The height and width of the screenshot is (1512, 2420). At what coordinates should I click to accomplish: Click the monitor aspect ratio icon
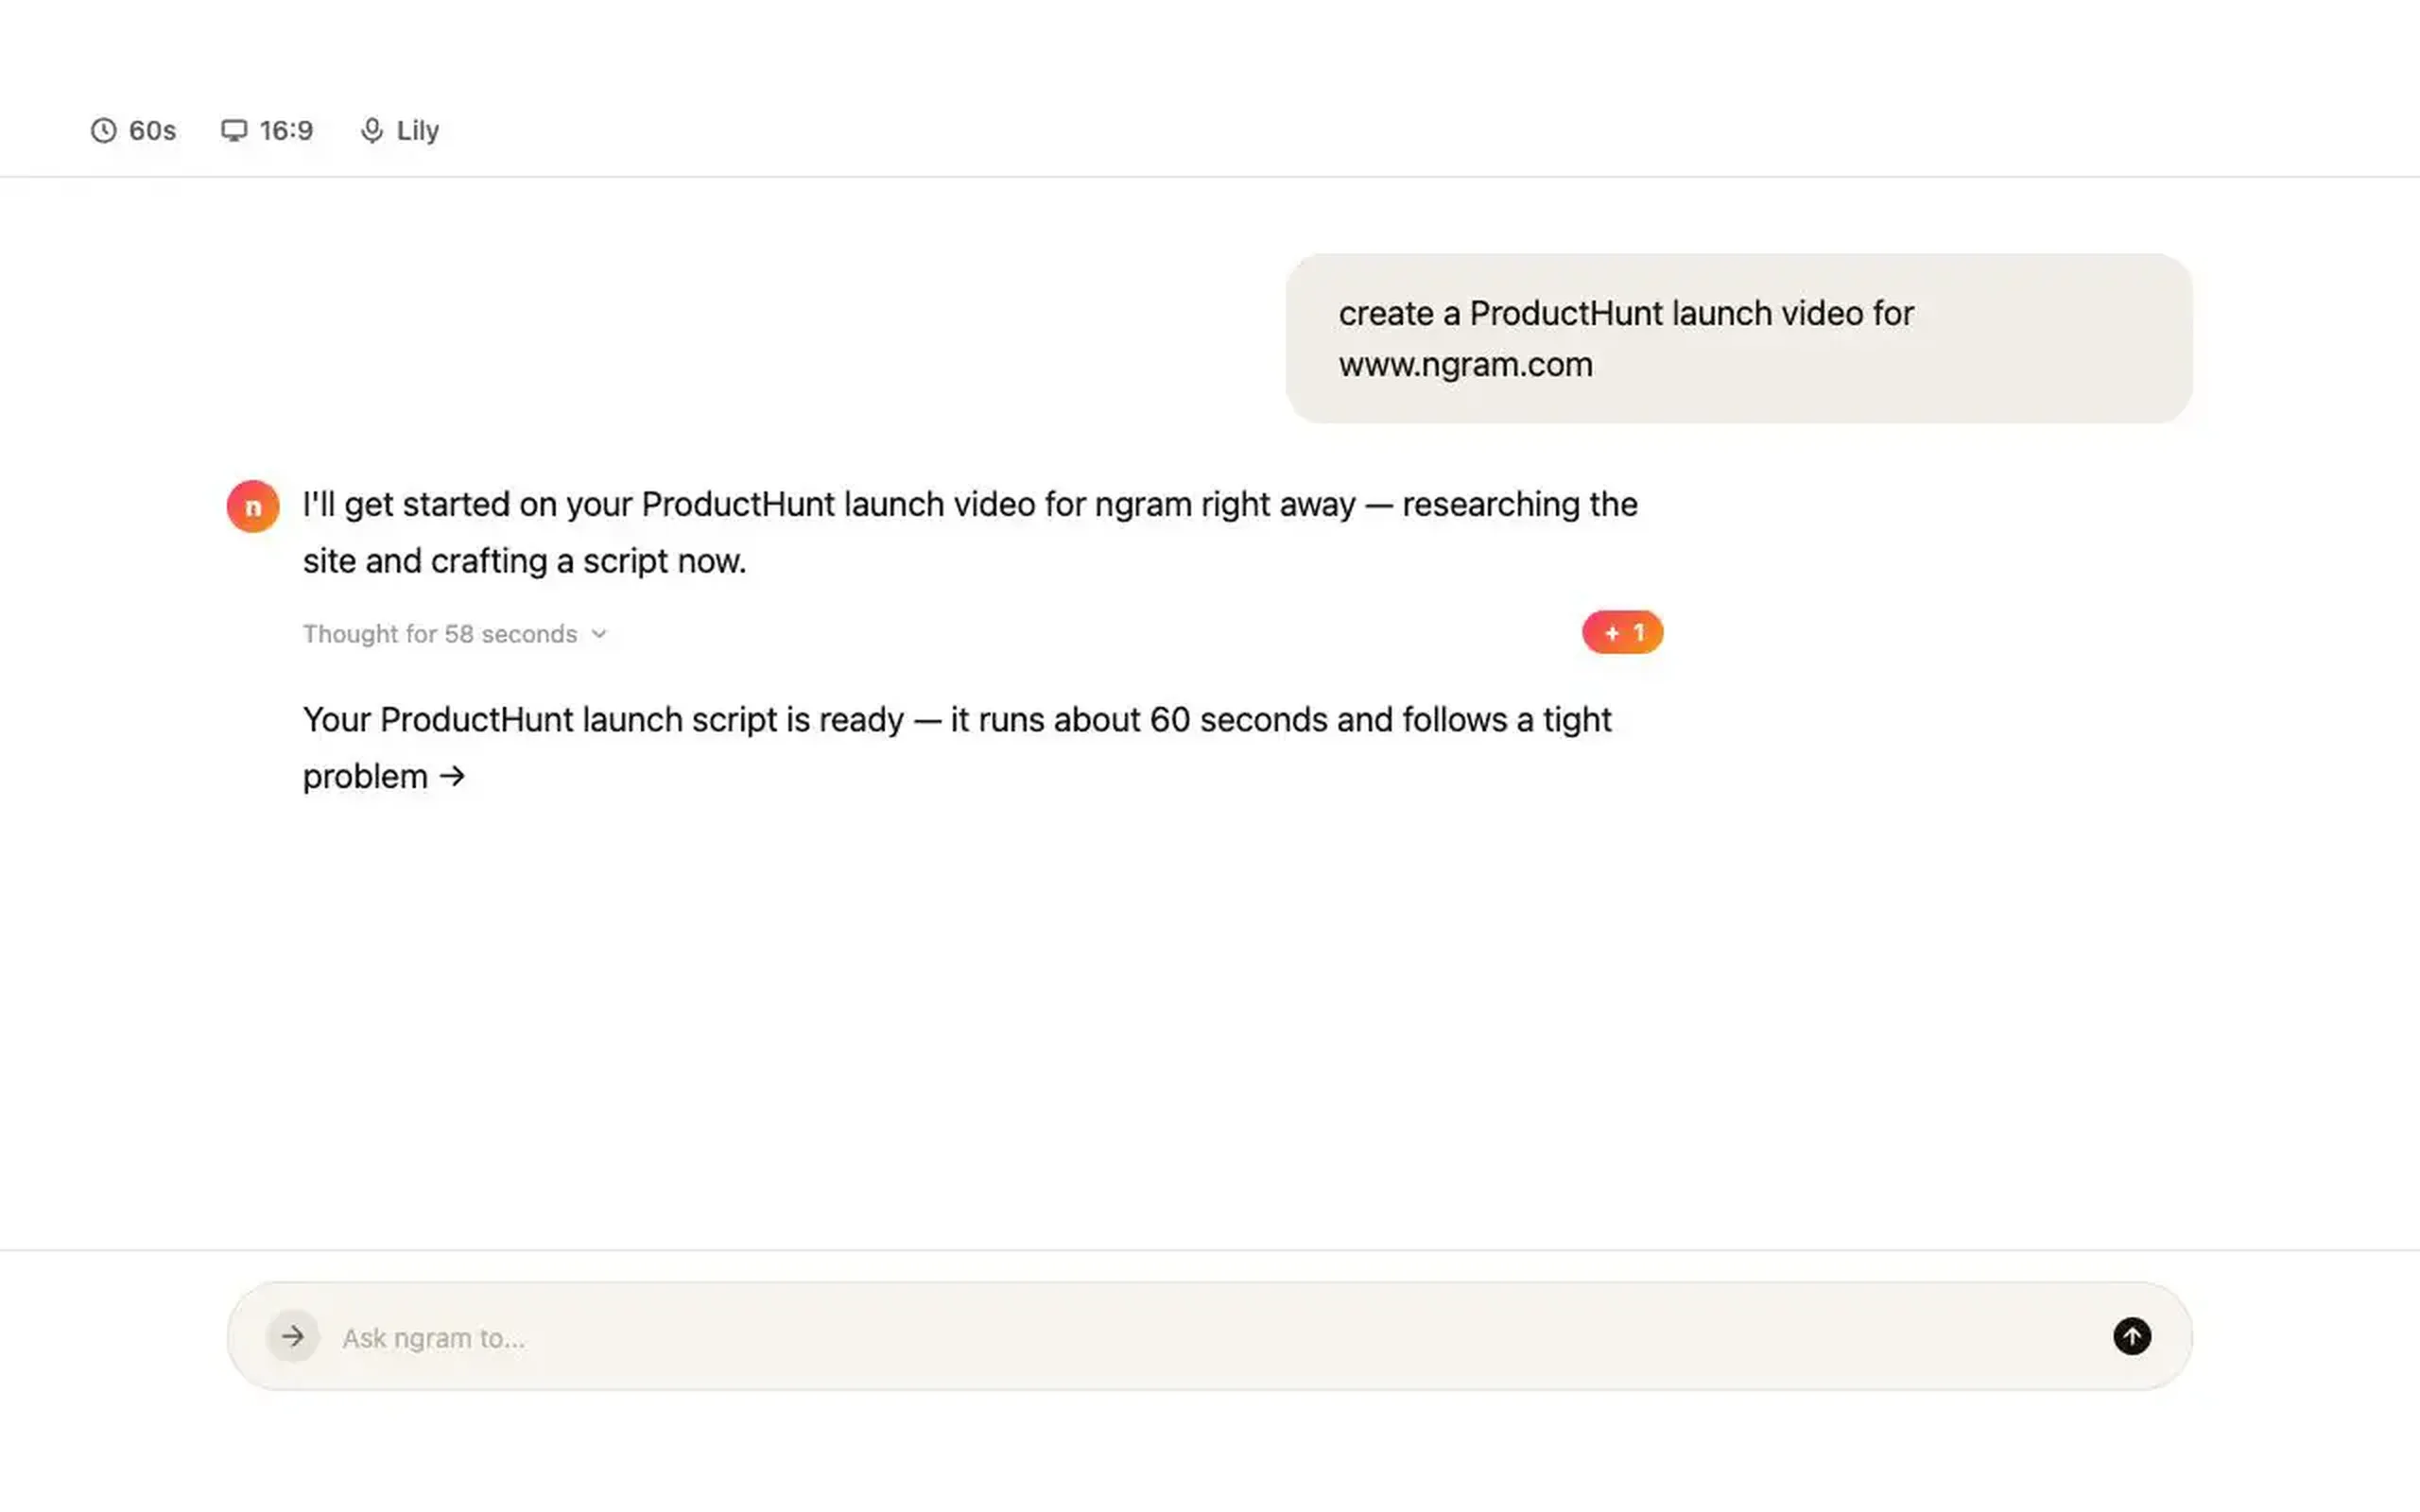coord(234,131)
